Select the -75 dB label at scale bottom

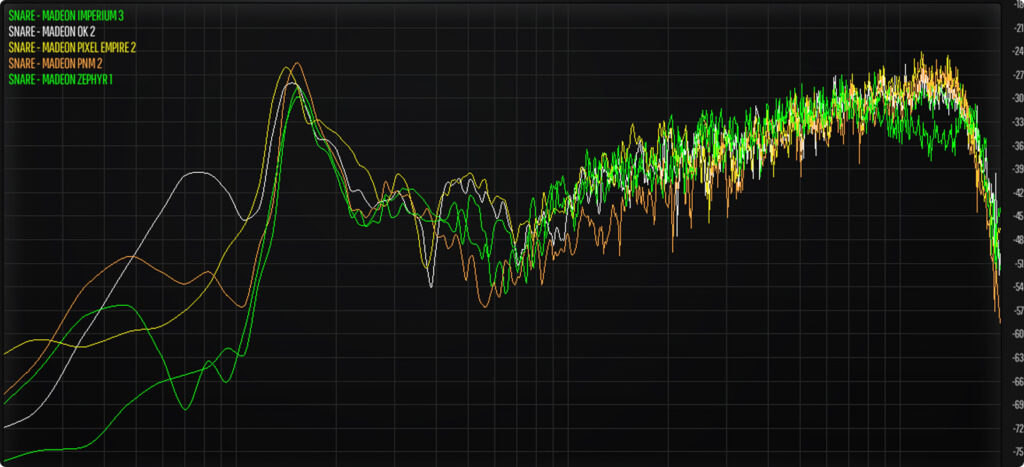[1014, 452]
